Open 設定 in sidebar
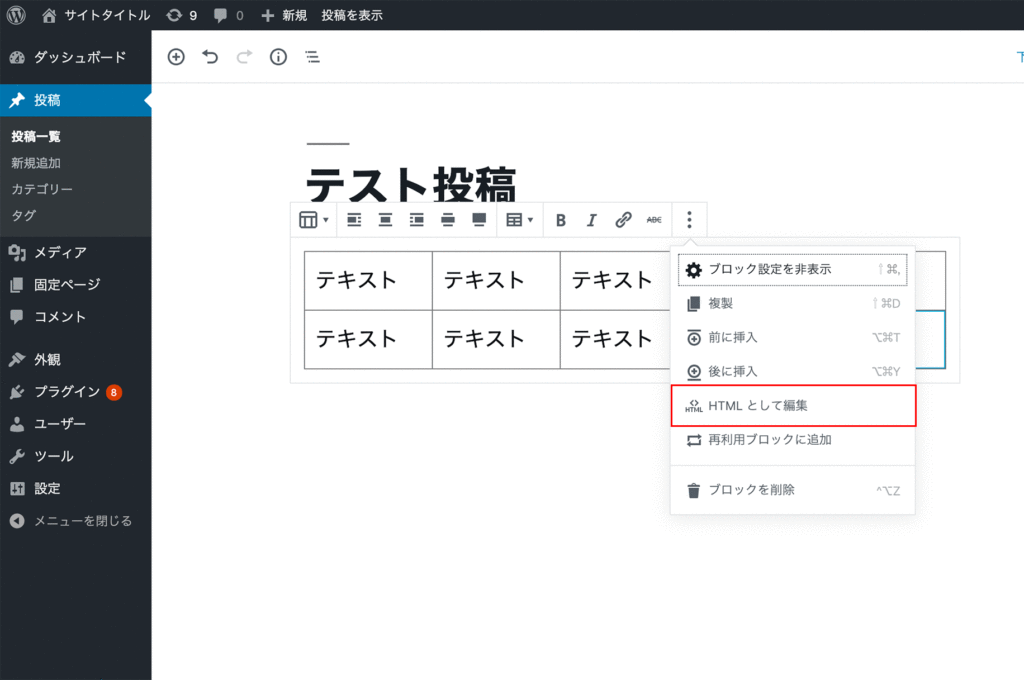Viewport: 1024px width, 680px height. tap(76, 488)
